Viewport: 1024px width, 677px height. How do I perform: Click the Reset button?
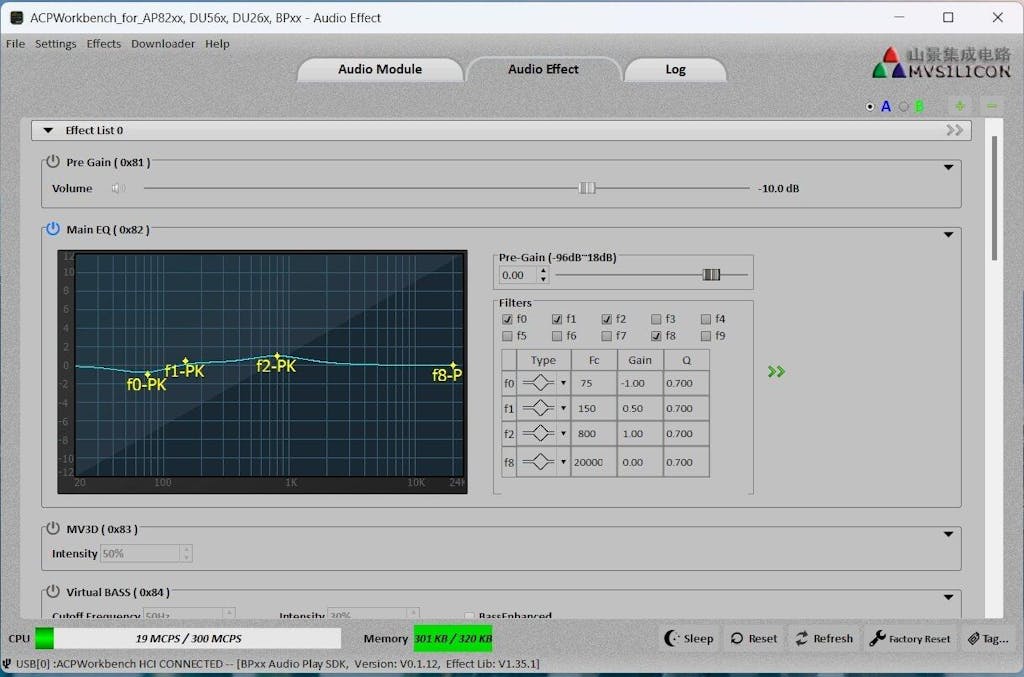(x=753, y=638)
